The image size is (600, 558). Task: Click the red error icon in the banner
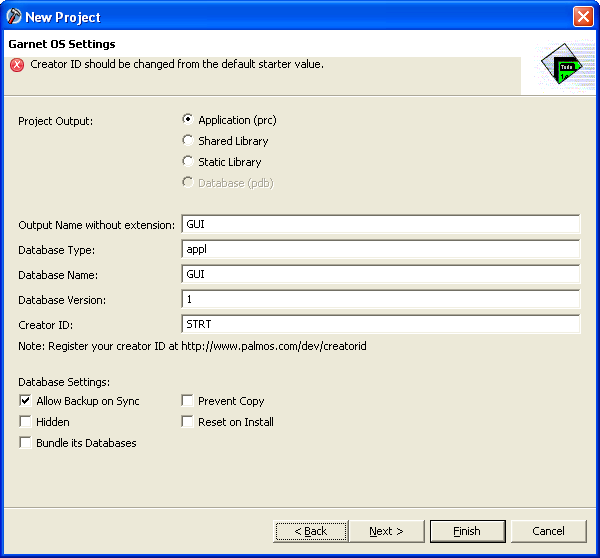tap(17, 65)
